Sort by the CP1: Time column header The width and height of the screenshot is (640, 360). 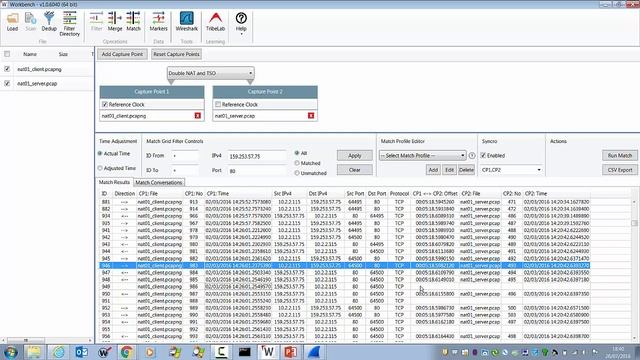(x=238, y=193)
